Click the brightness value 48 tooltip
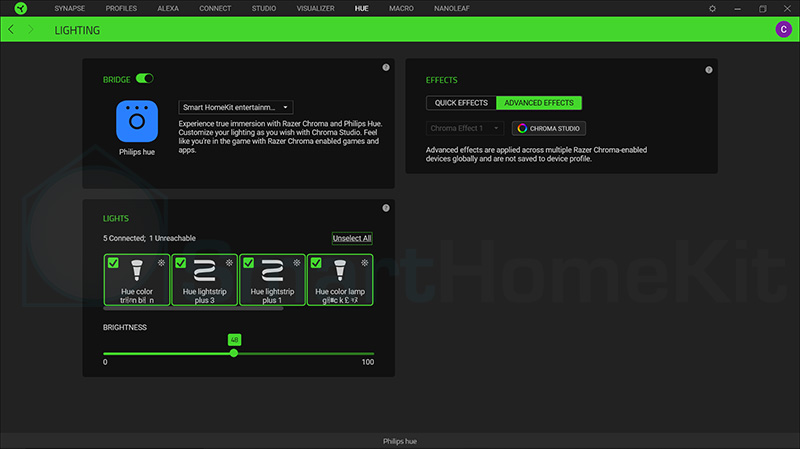Image resolution: width=800 pixels, height=449 pixels. coord(234,339)
